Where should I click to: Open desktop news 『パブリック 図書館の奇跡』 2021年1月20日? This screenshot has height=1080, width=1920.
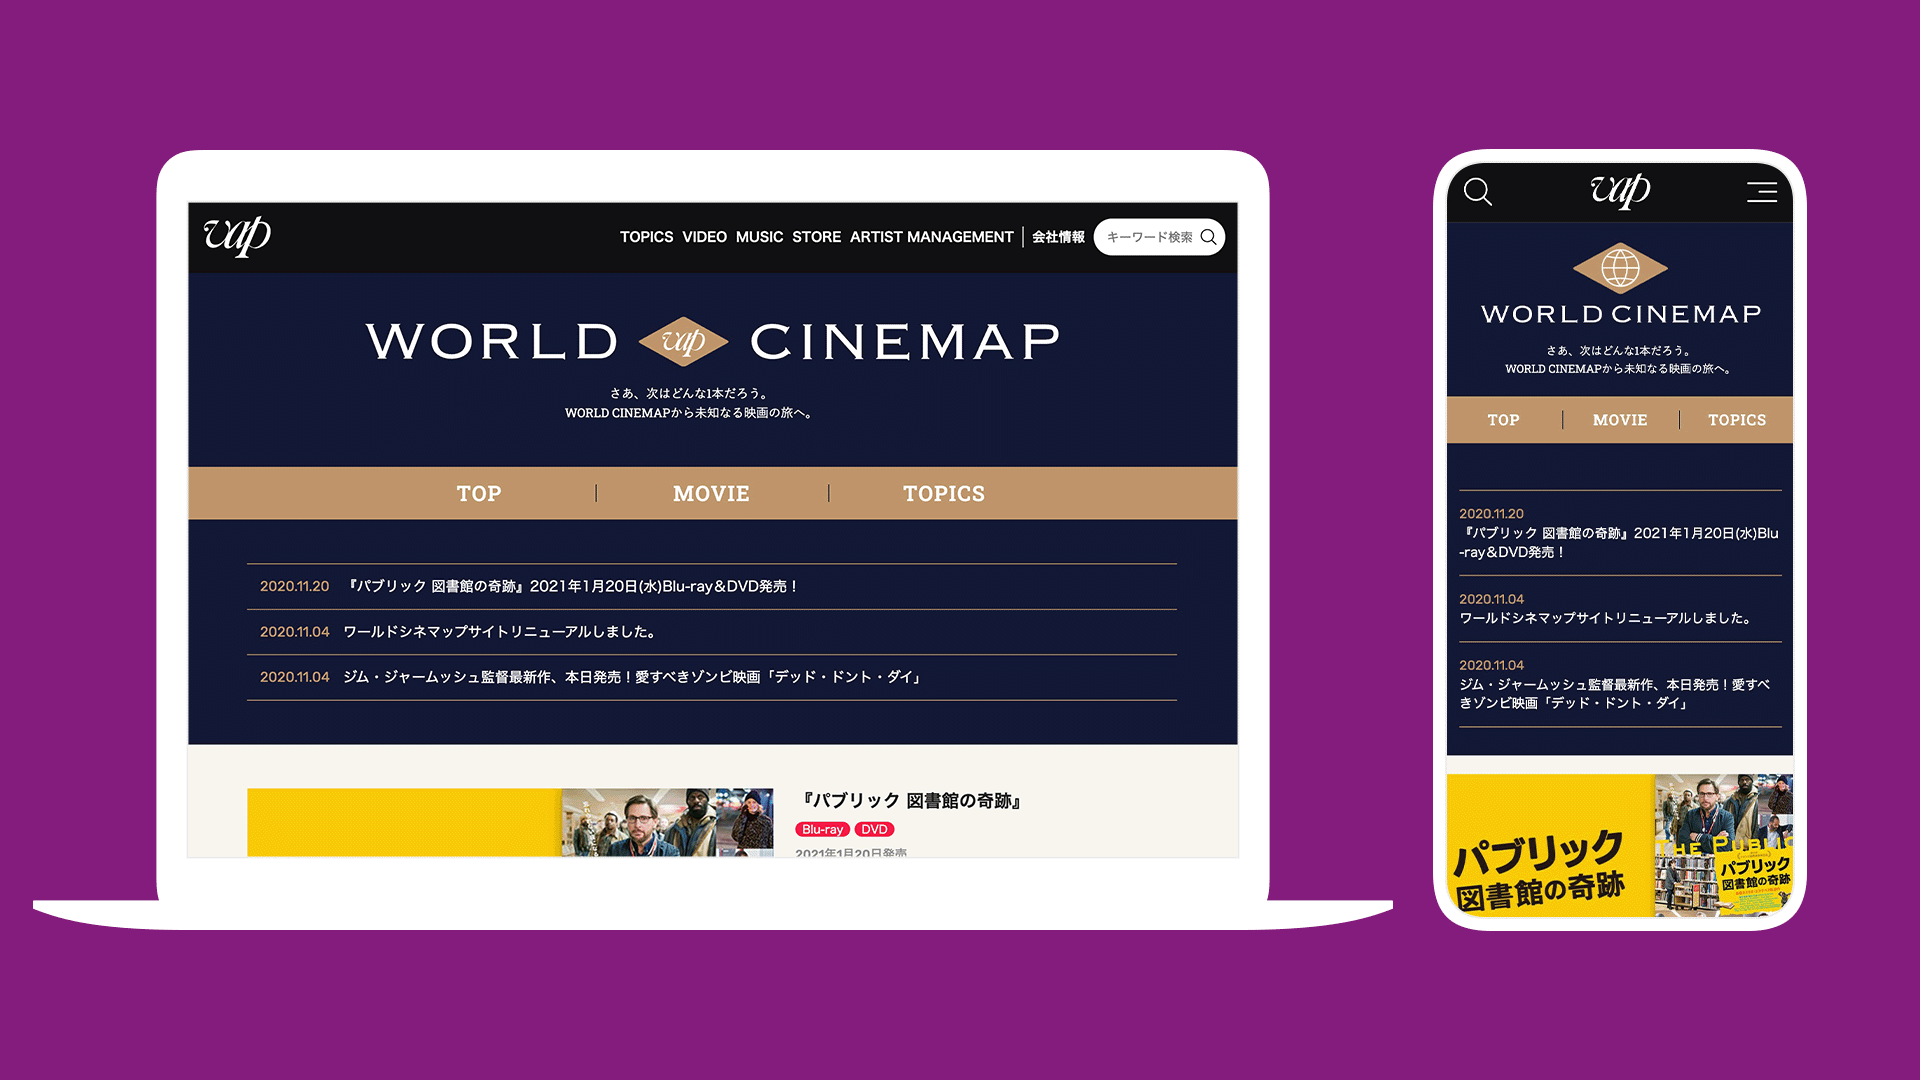point(712,586)
